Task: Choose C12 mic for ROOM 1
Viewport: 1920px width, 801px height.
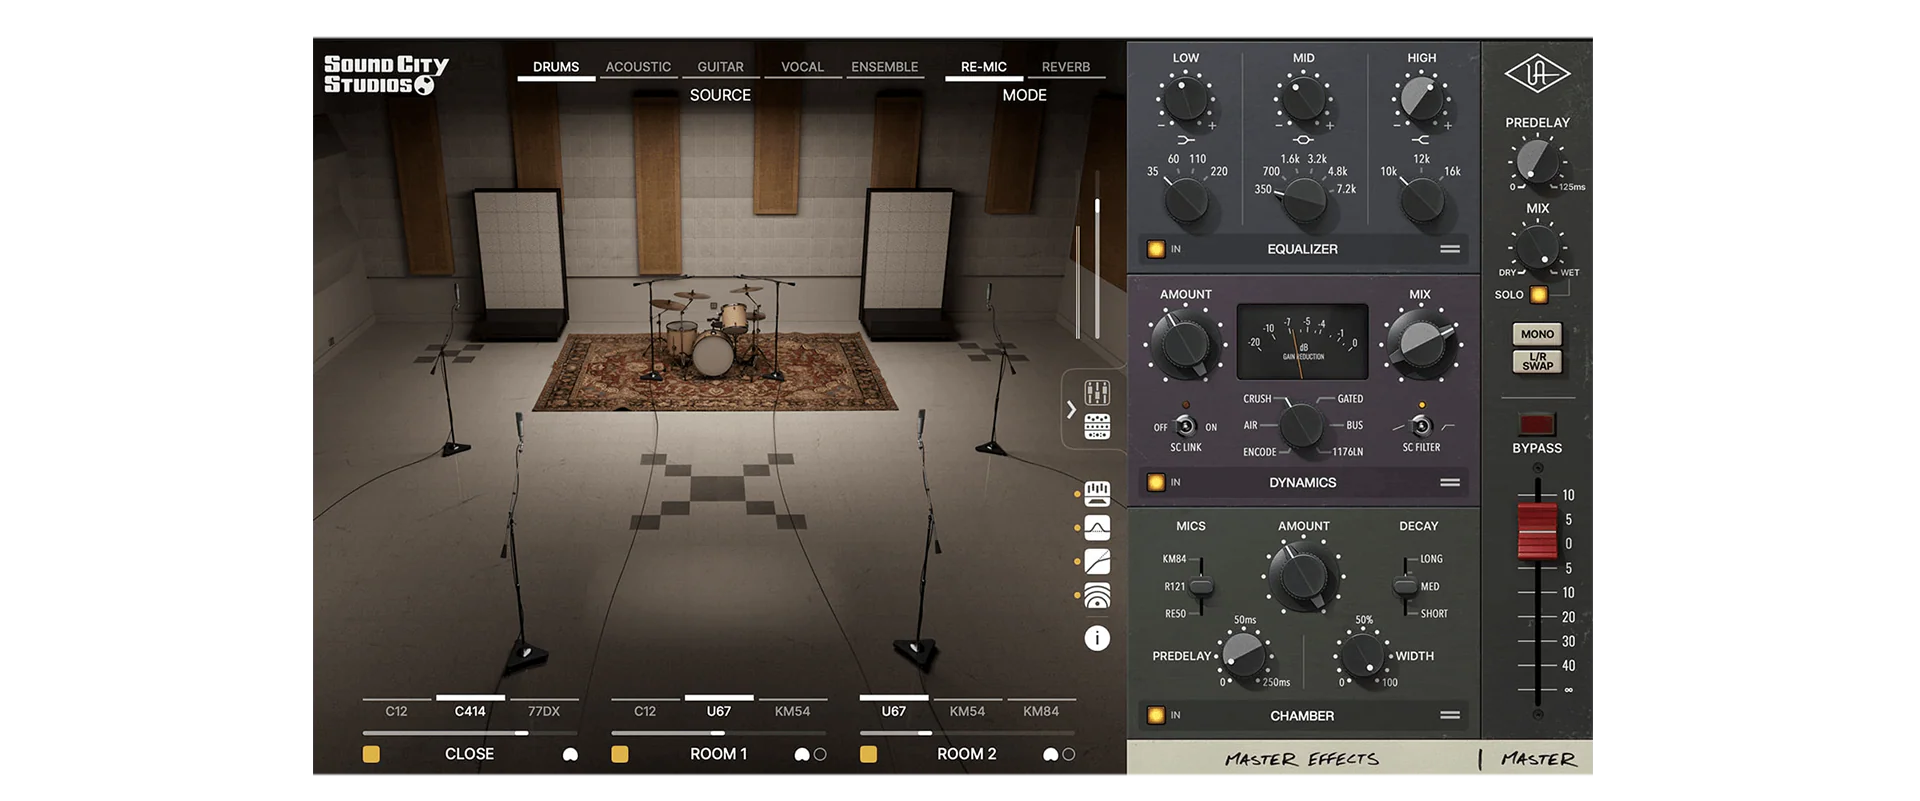Action: click(645, 711)
